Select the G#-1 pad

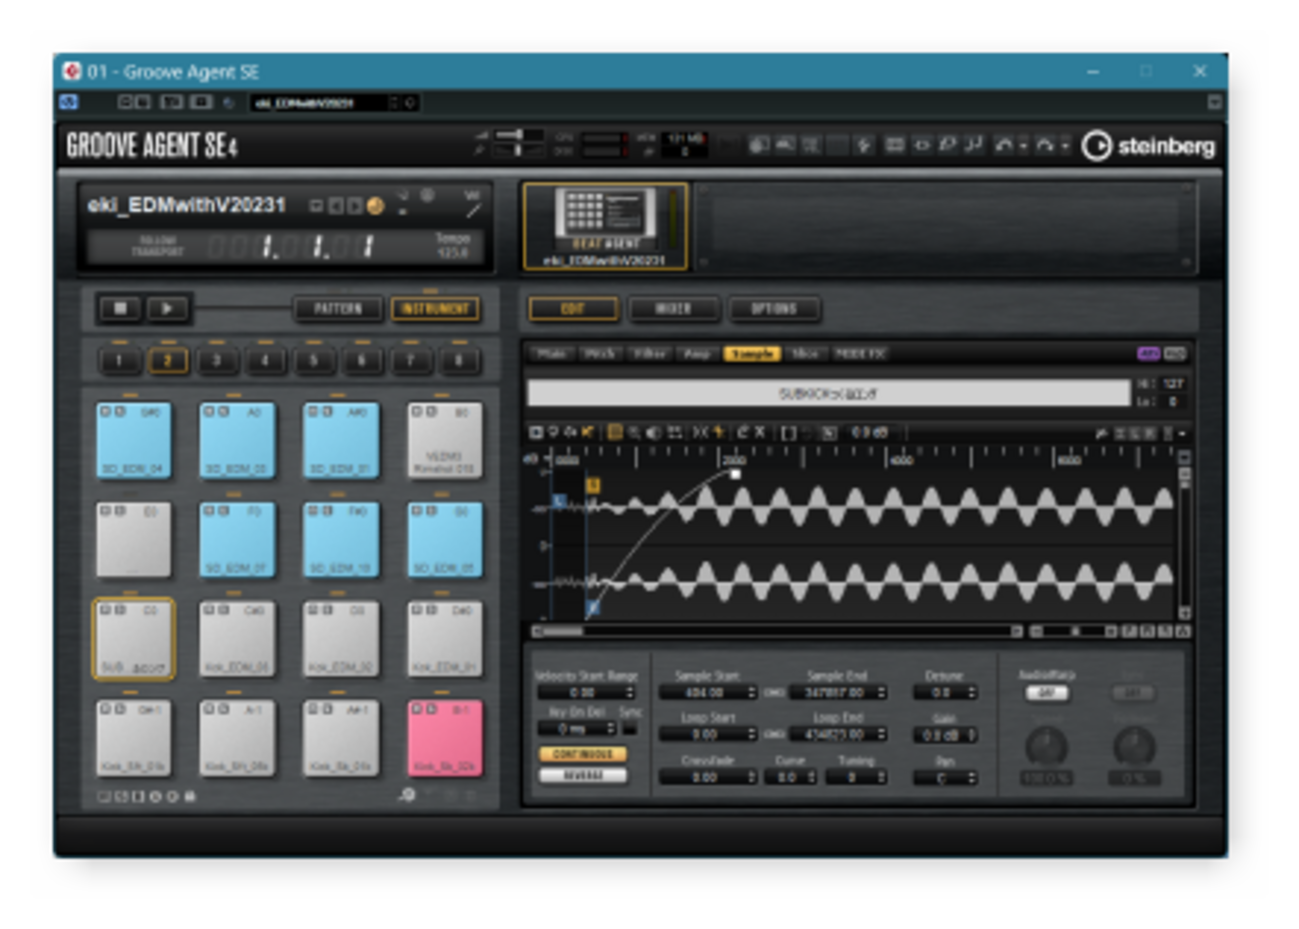coord(134,738)
